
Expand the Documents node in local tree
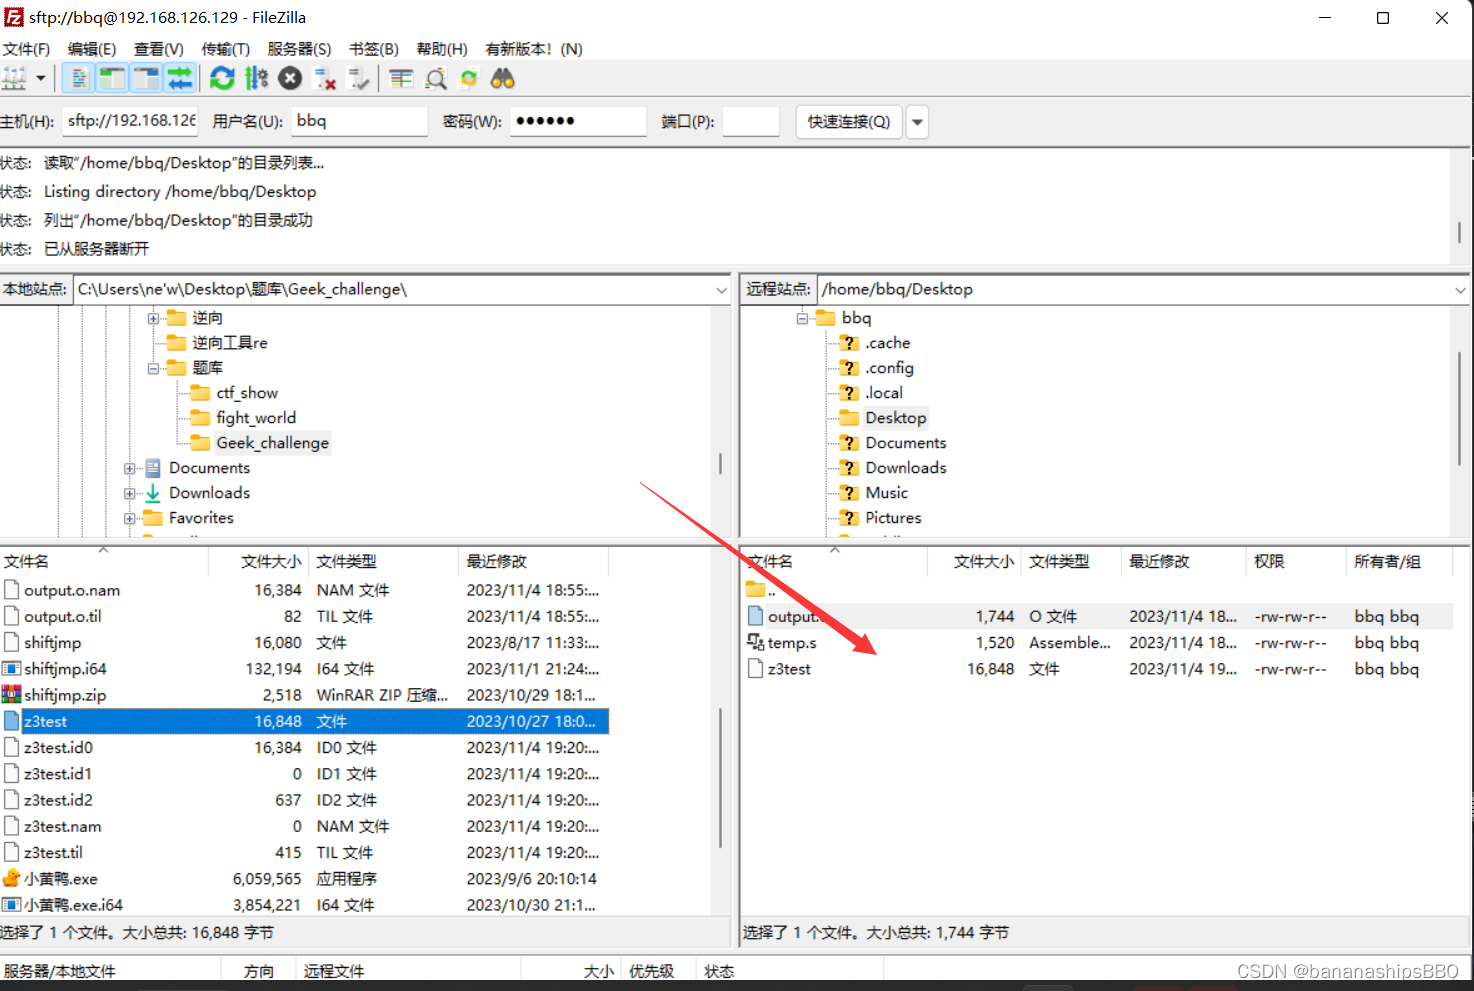pos(129,469)
